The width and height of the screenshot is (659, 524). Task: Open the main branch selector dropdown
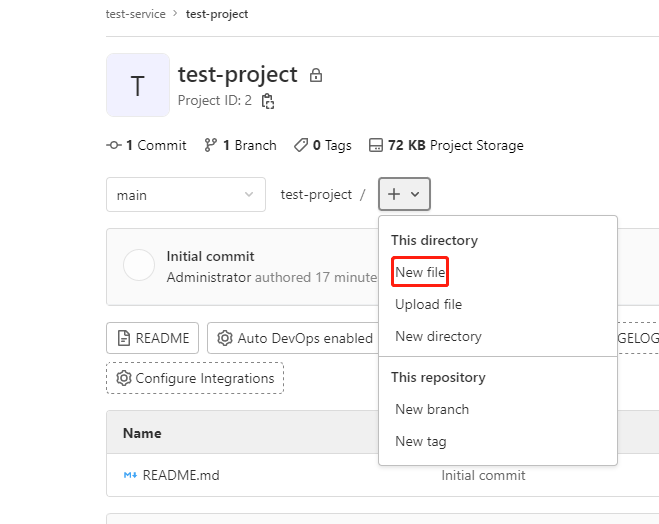click(186, 195)
